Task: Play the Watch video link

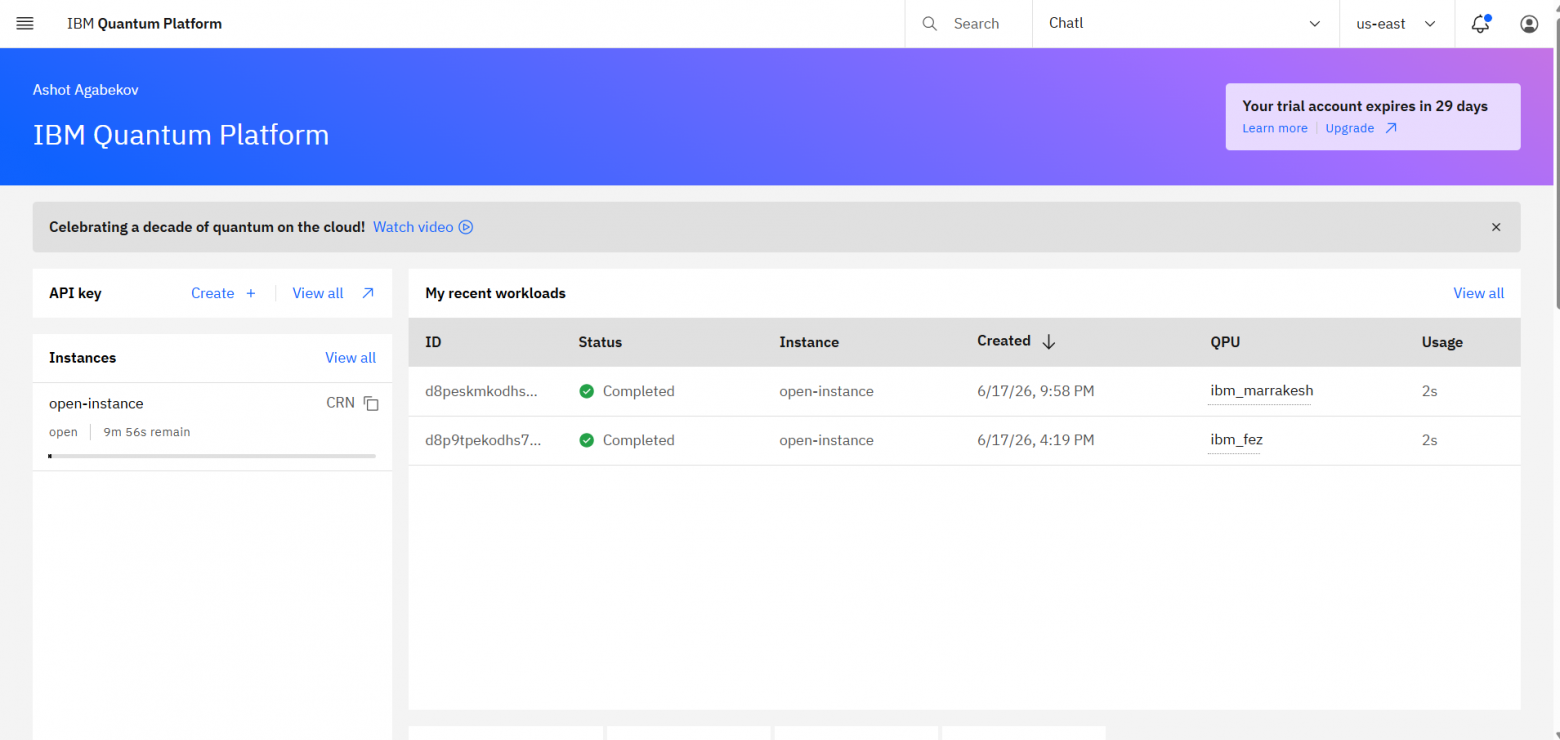Action: pos(423,227)
